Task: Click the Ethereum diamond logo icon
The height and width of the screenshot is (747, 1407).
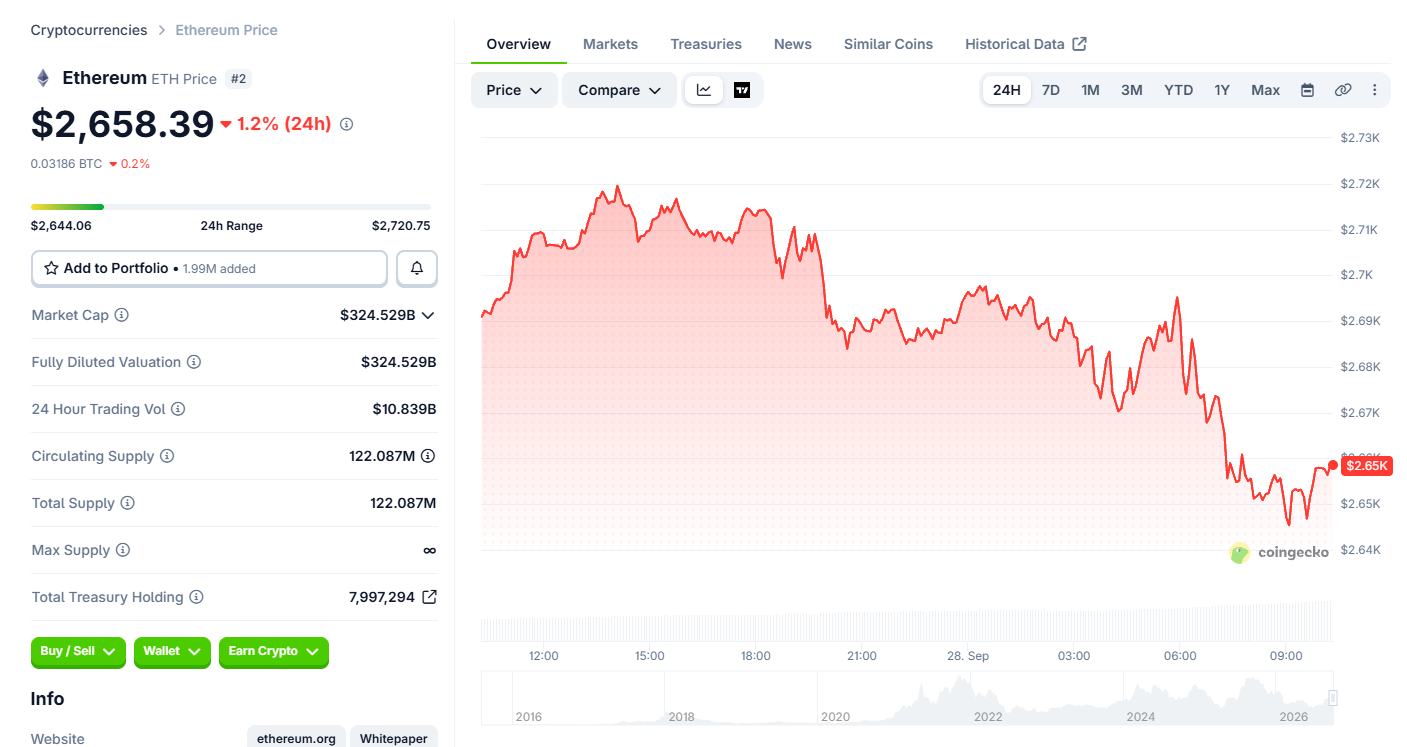Action: (x=42, y=78)
